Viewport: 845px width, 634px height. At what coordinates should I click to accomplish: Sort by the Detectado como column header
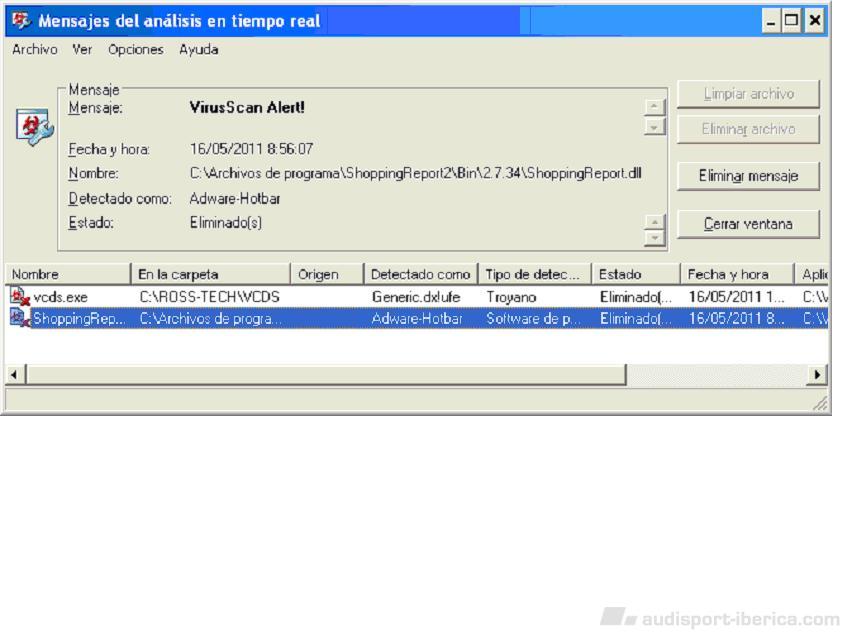click(421, 274)
